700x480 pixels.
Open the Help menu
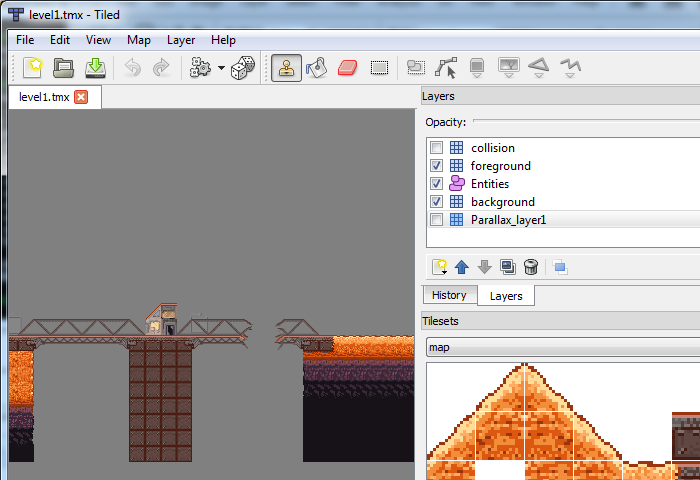pos(223,40)
